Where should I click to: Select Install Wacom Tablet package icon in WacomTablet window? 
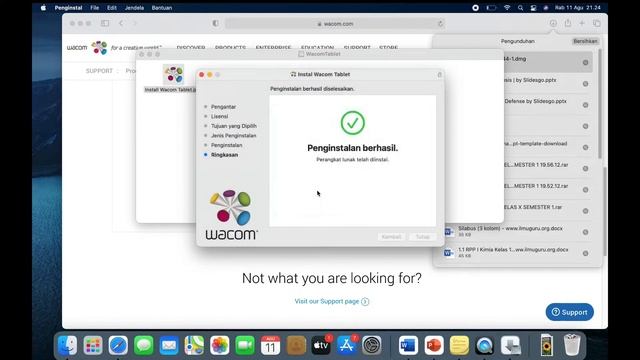point(173,74)
